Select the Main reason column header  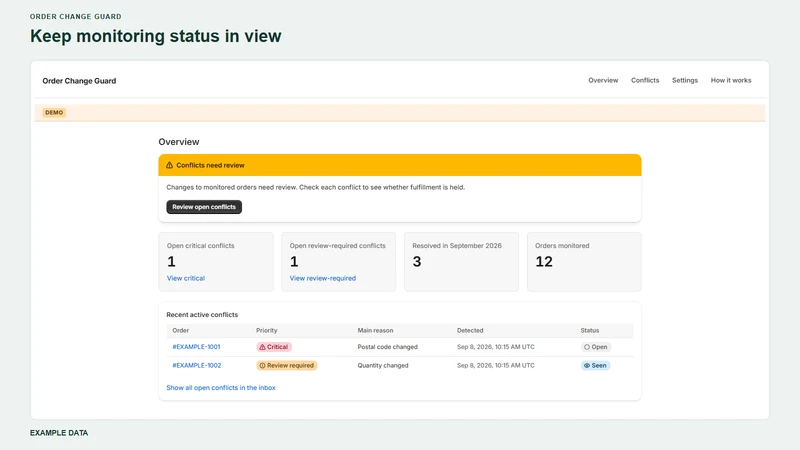click(375, 331)
